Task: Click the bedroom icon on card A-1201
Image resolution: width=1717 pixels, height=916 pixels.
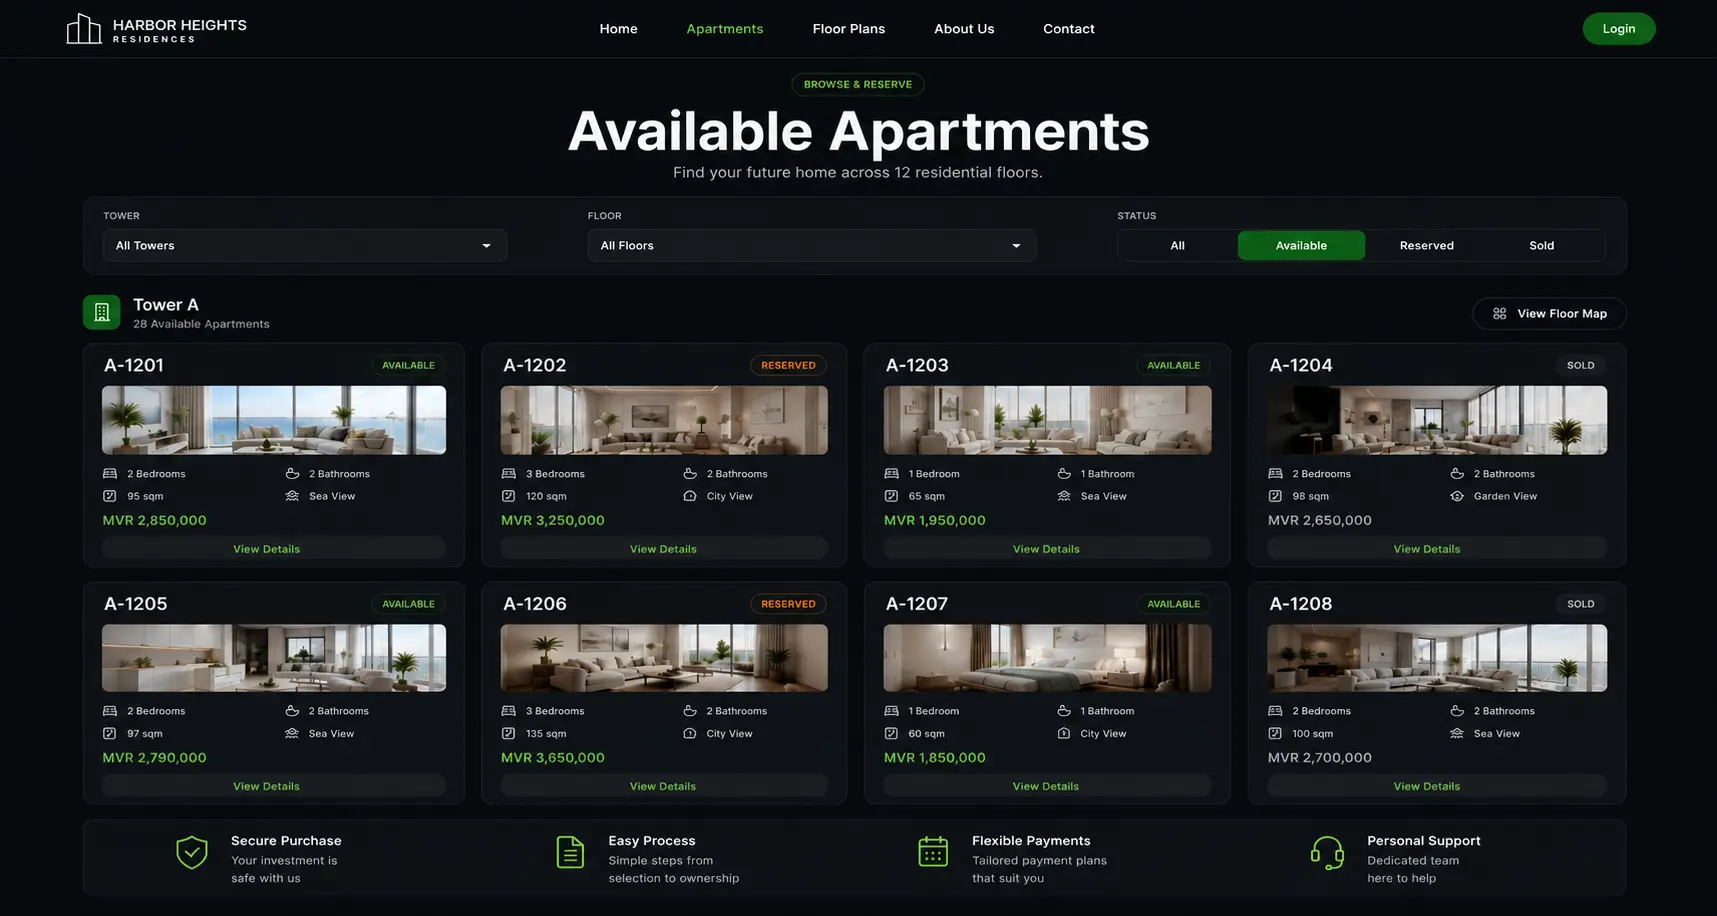Action: click(110, 474)
